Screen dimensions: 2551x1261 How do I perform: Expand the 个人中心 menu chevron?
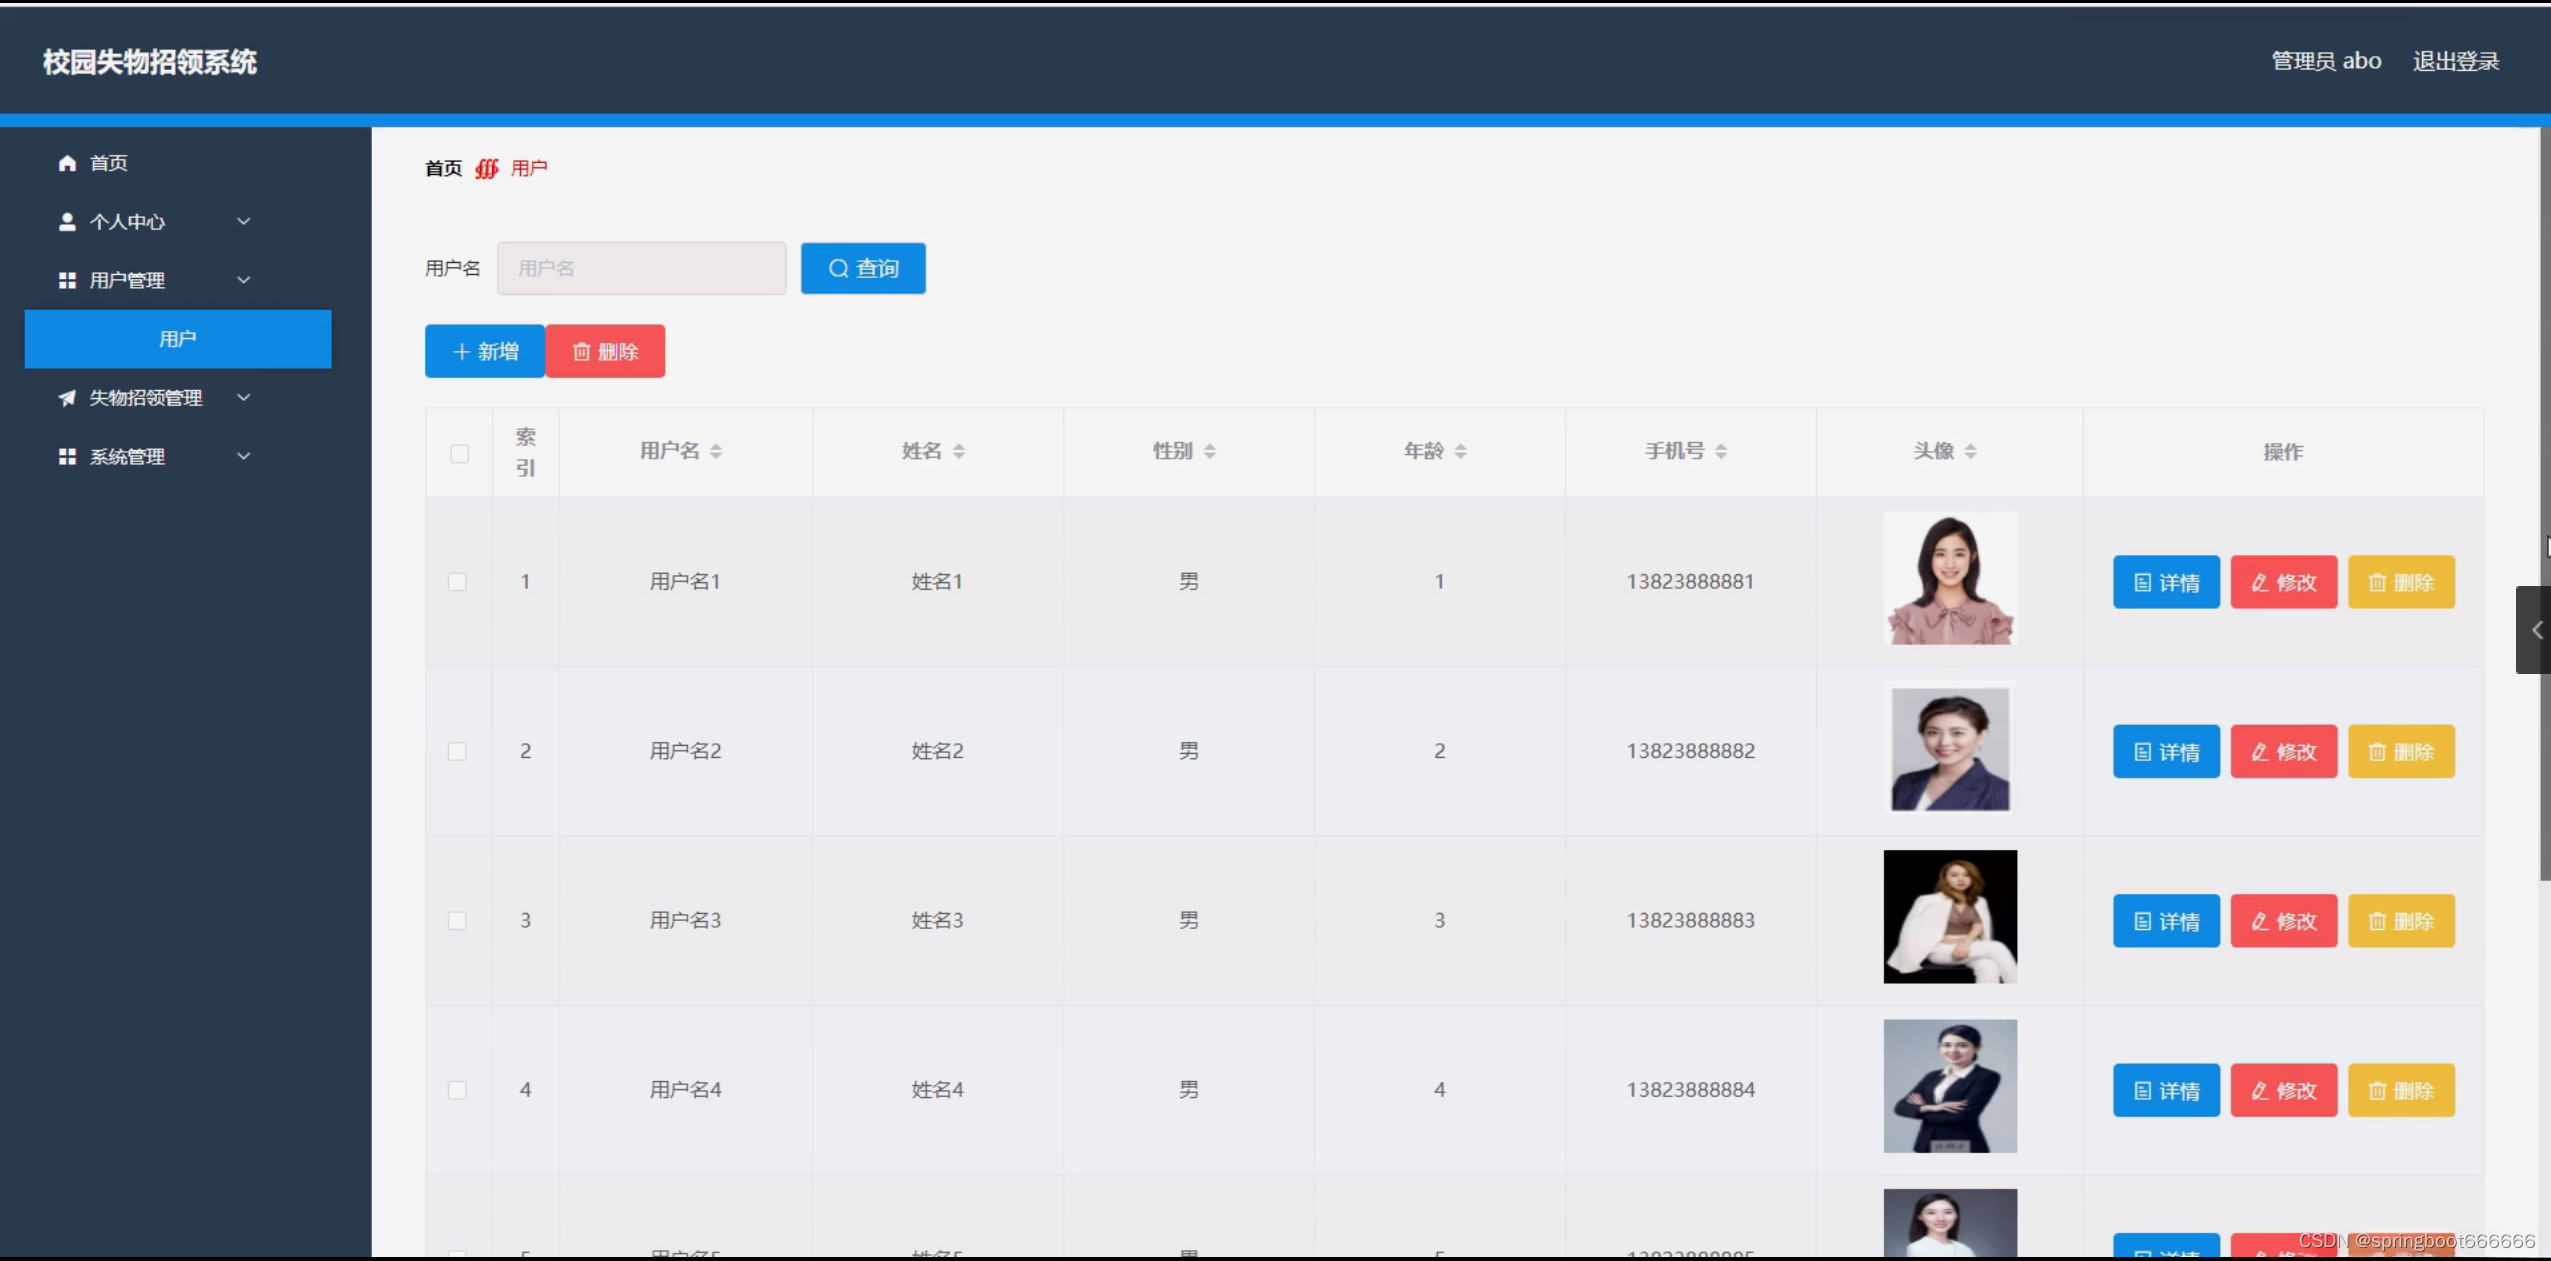coord(243,222)
